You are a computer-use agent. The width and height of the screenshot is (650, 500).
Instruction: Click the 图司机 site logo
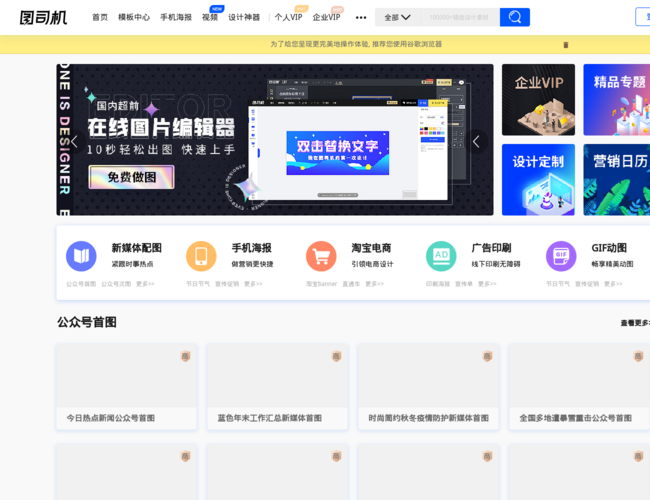click(43, 17)
